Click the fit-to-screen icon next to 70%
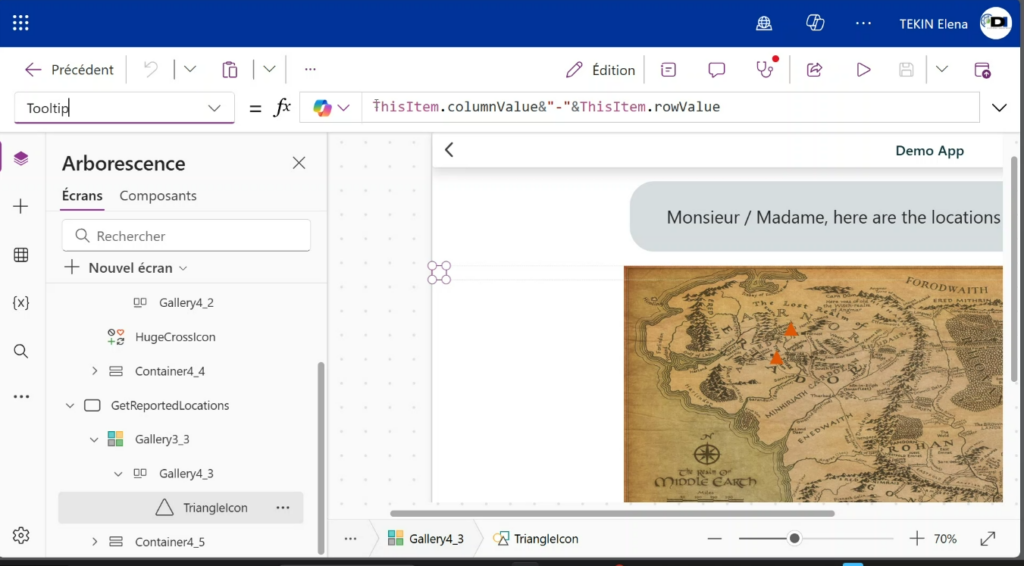This screenshot has width=1024, height=566. pyautogui.click(x=988, y=538)
